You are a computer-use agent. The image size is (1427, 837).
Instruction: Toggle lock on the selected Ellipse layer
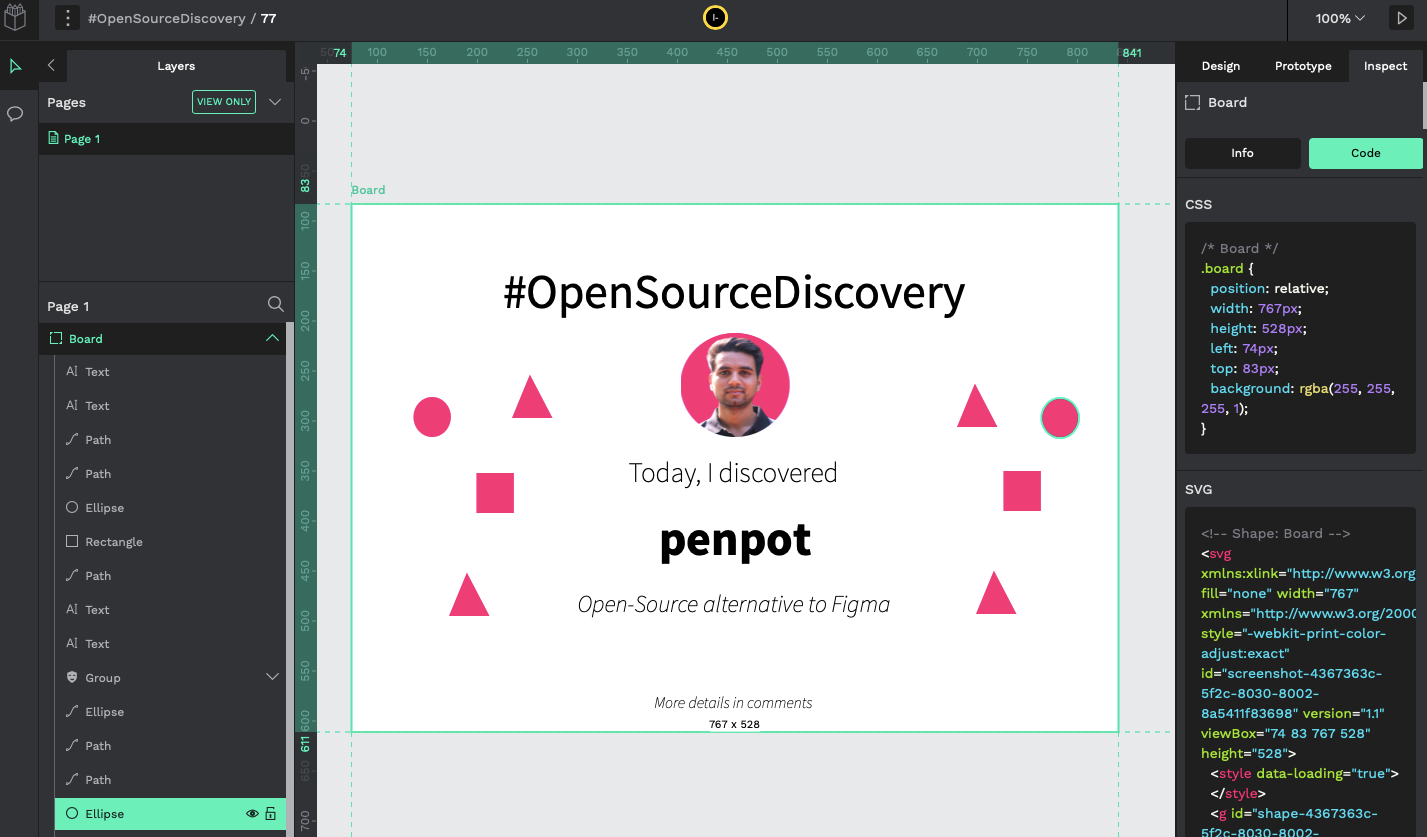tap(271, 814)
